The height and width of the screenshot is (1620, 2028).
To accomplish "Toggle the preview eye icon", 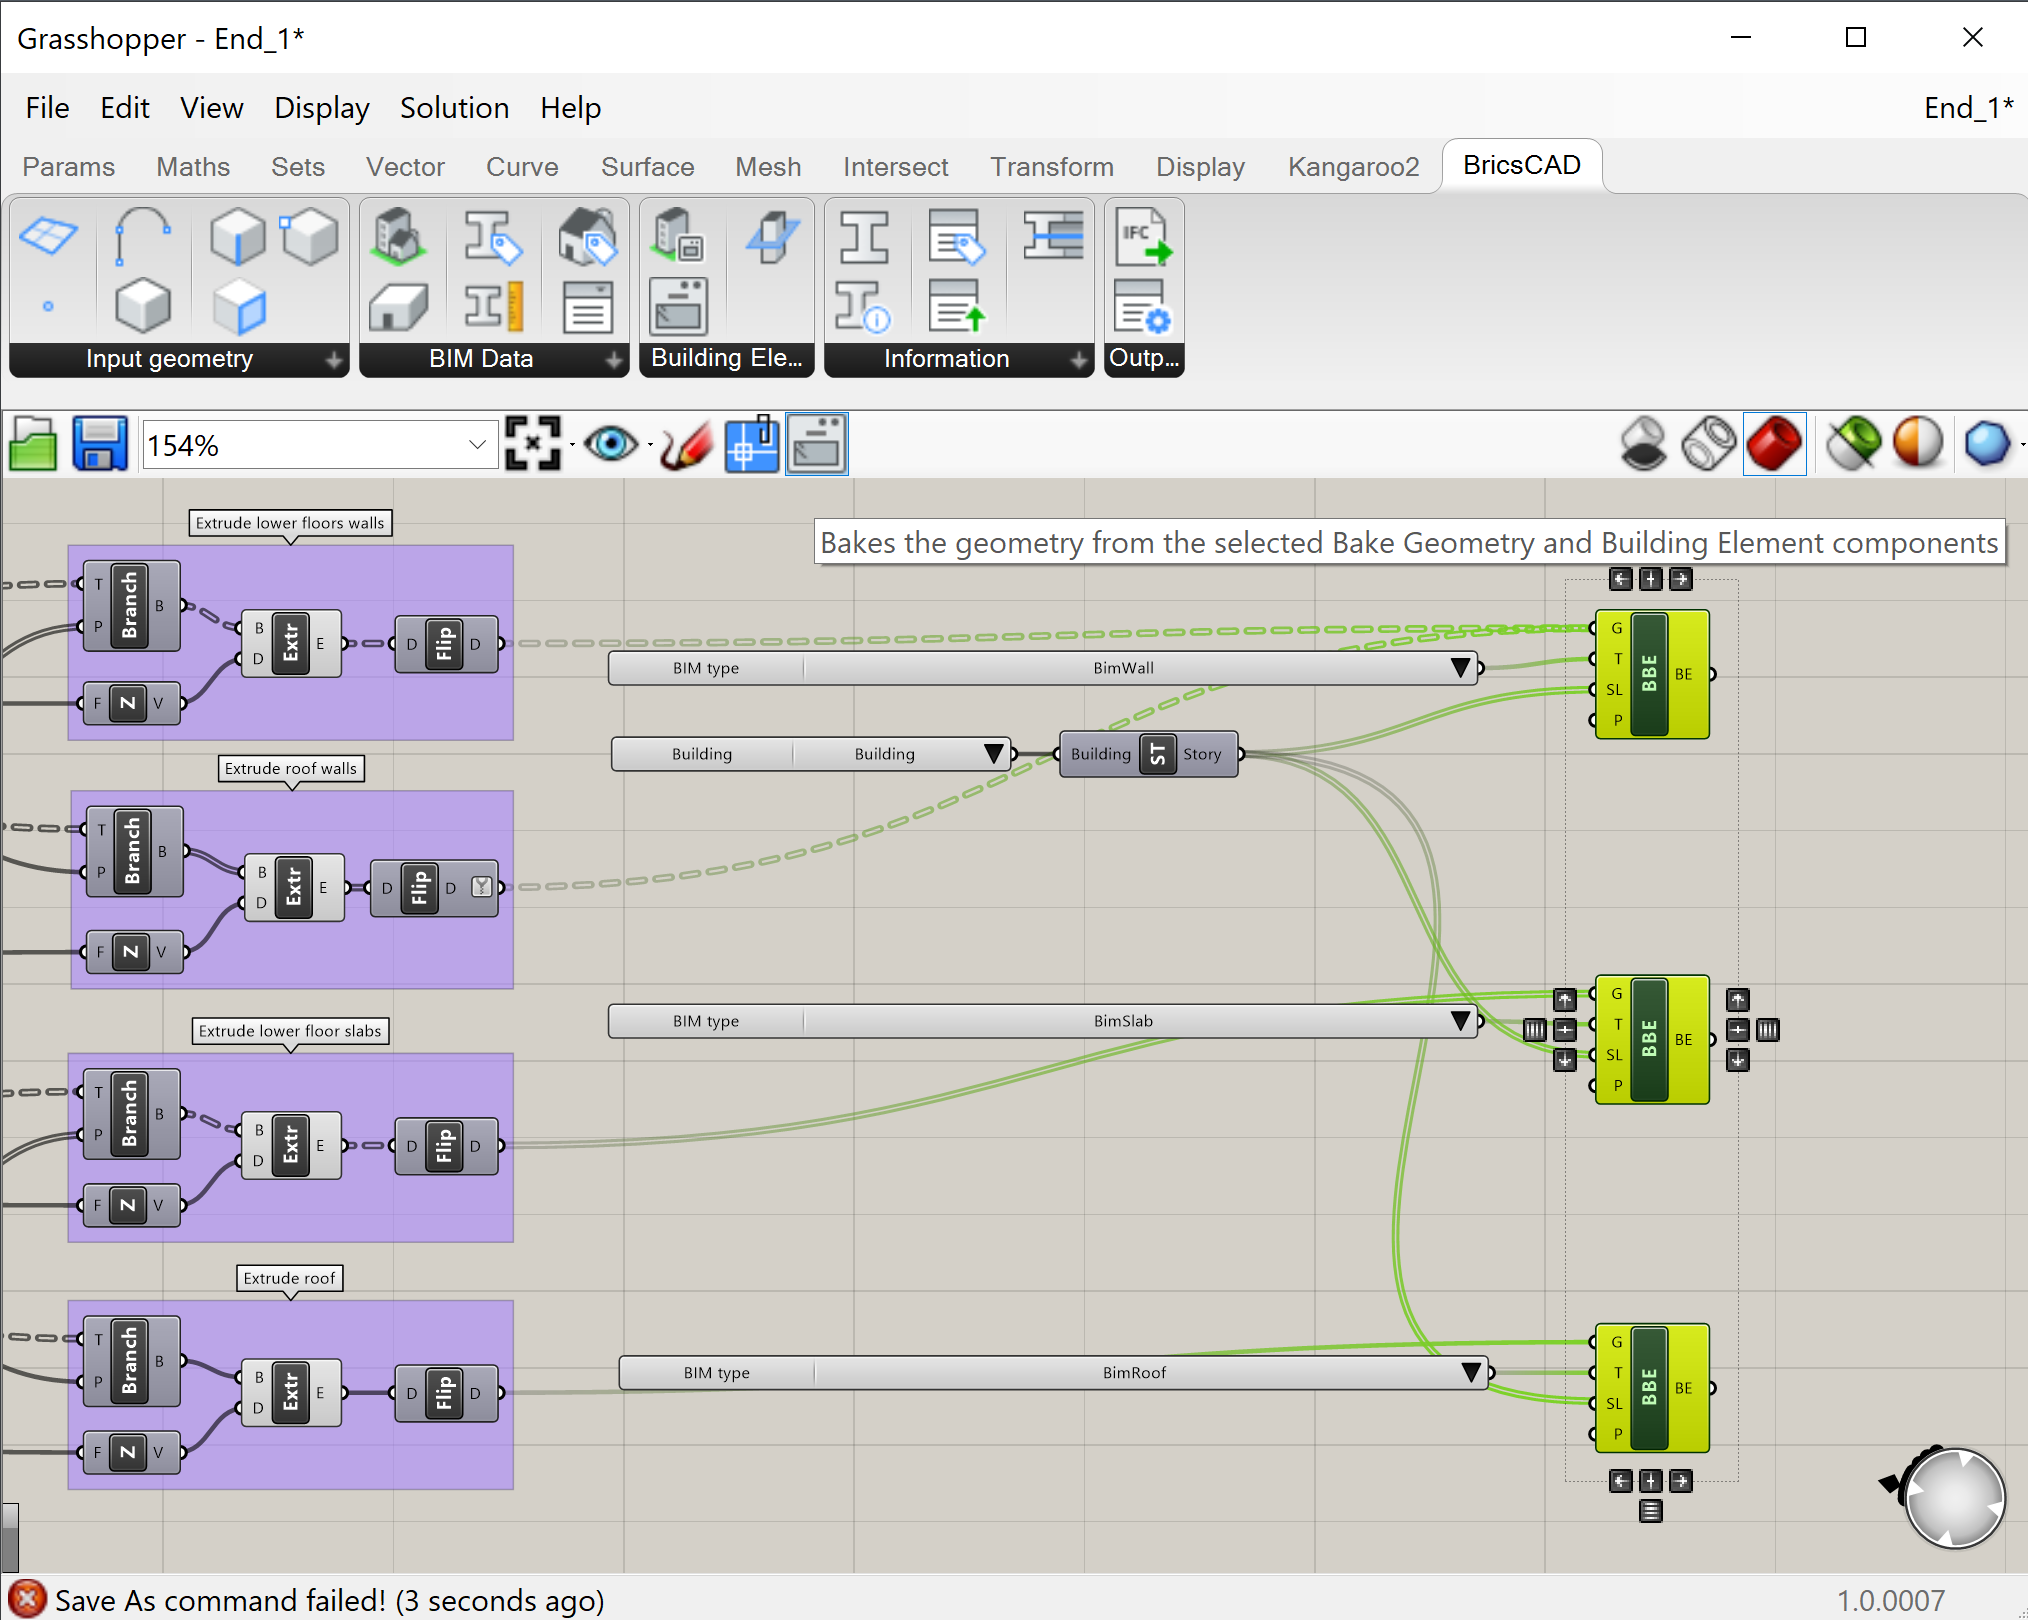I will pos(611,444).
